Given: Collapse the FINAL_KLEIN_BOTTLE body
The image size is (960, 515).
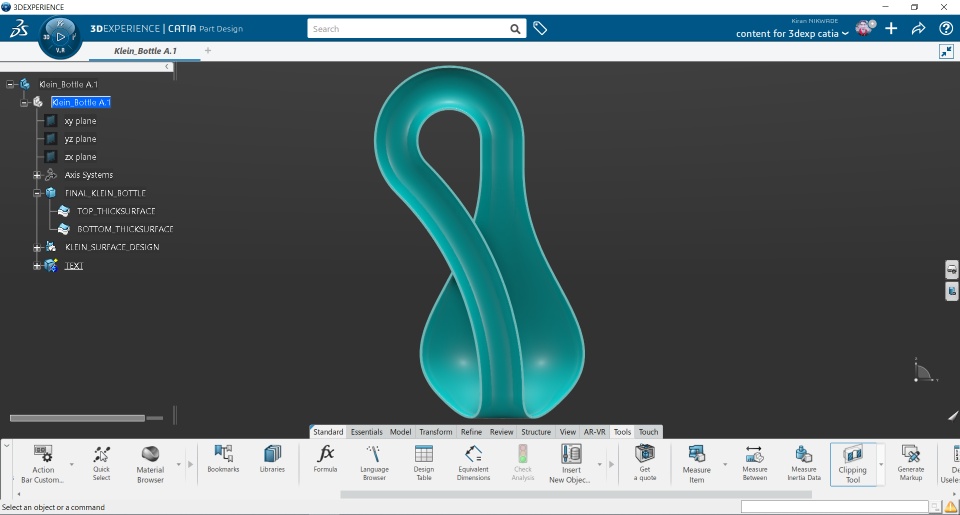Looking at the screenshot, I should [x=37, y=193].
